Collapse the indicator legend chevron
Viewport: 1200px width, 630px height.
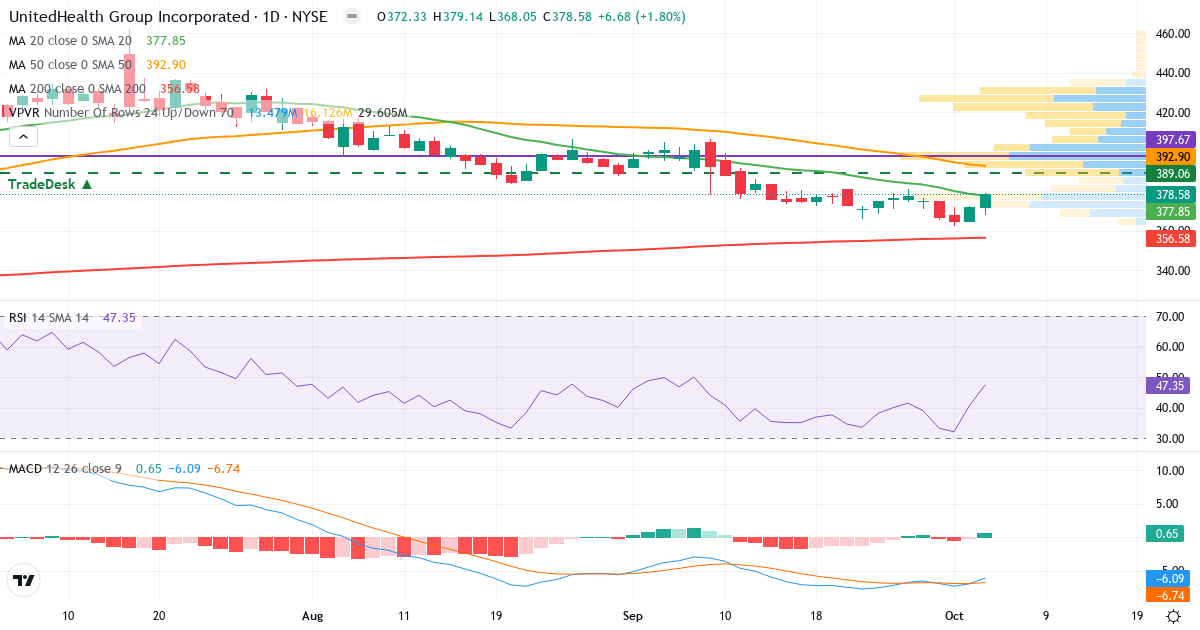(23, 136)
